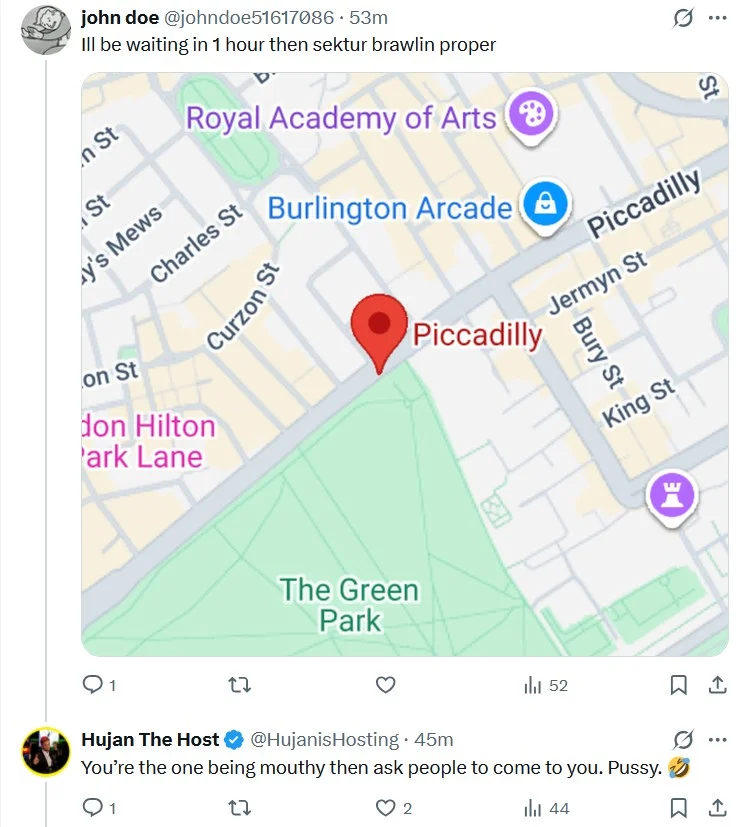View analytics showing 44 views

click(546, 808)
